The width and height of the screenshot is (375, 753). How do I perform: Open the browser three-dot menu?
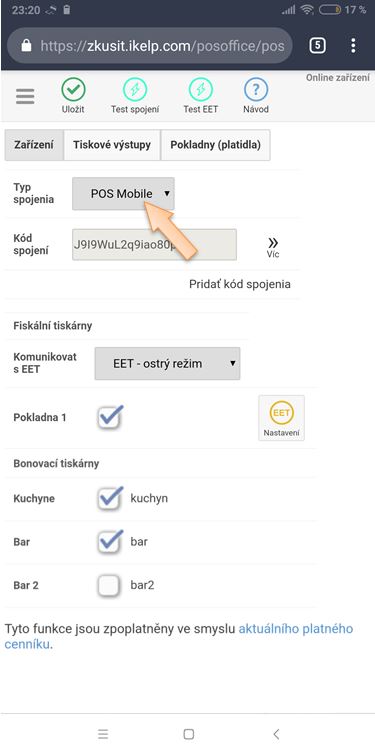click(x=353, y=46)
